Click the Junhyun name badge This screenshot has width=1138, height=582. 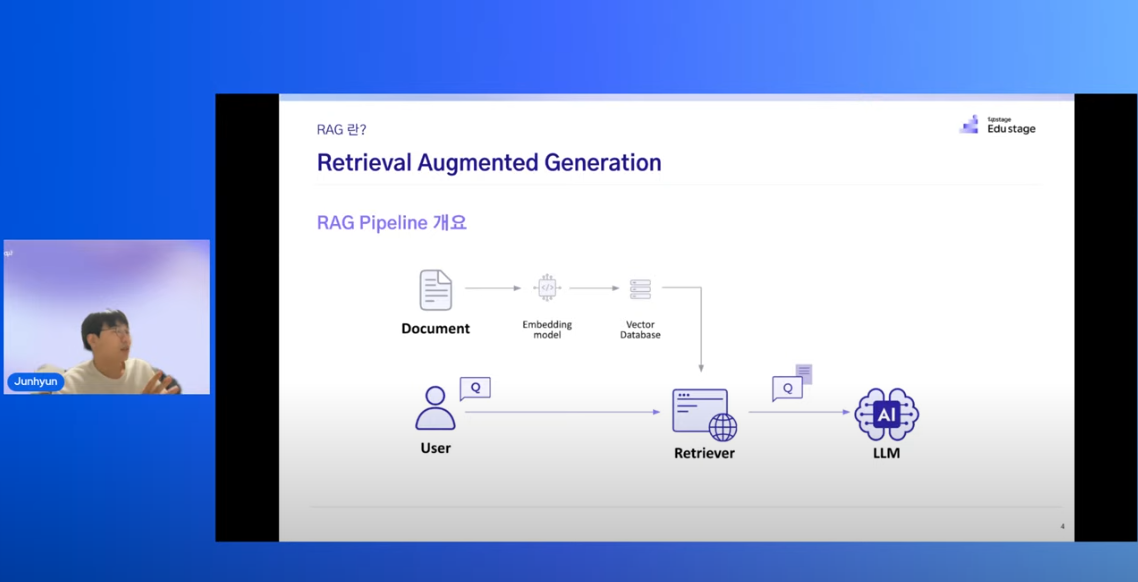[x=36, y=382]
